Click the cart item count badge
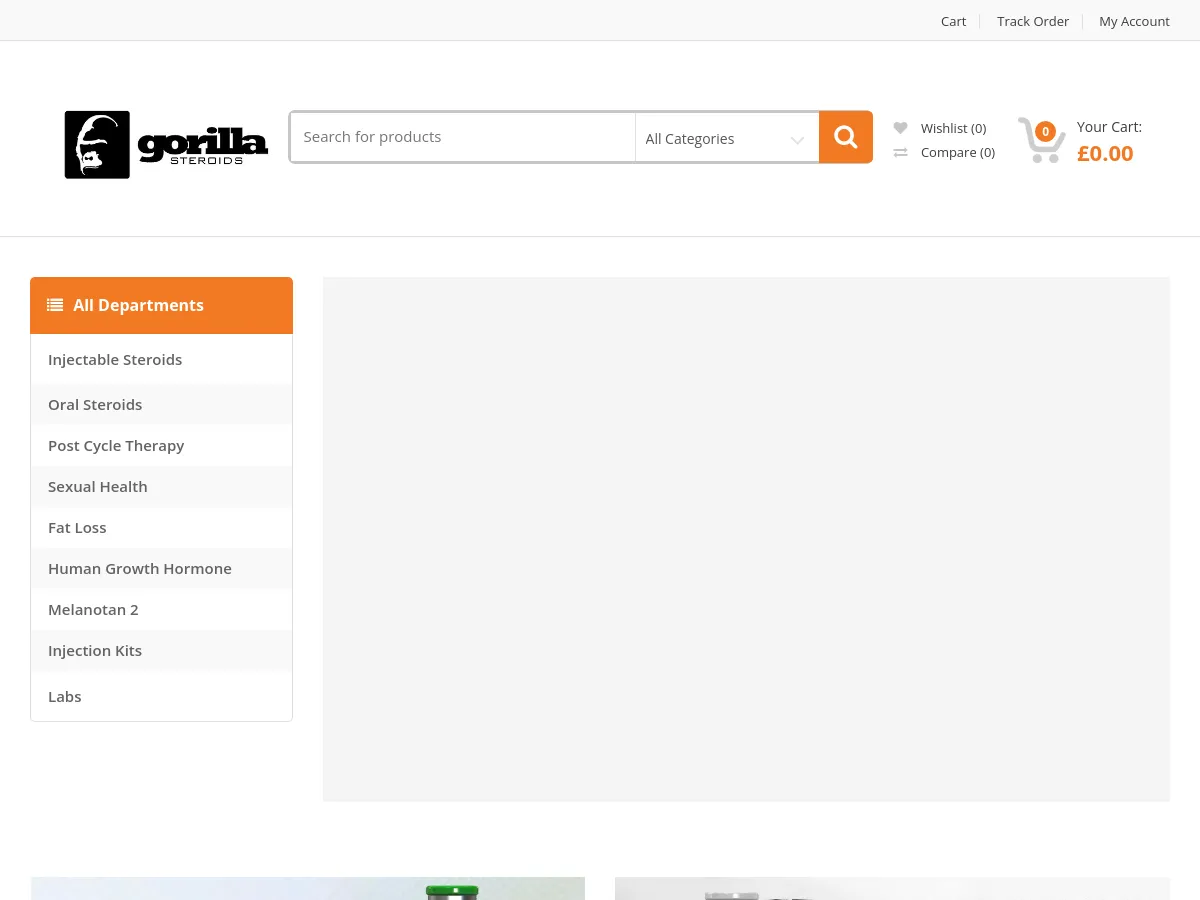 (1045, 131)
